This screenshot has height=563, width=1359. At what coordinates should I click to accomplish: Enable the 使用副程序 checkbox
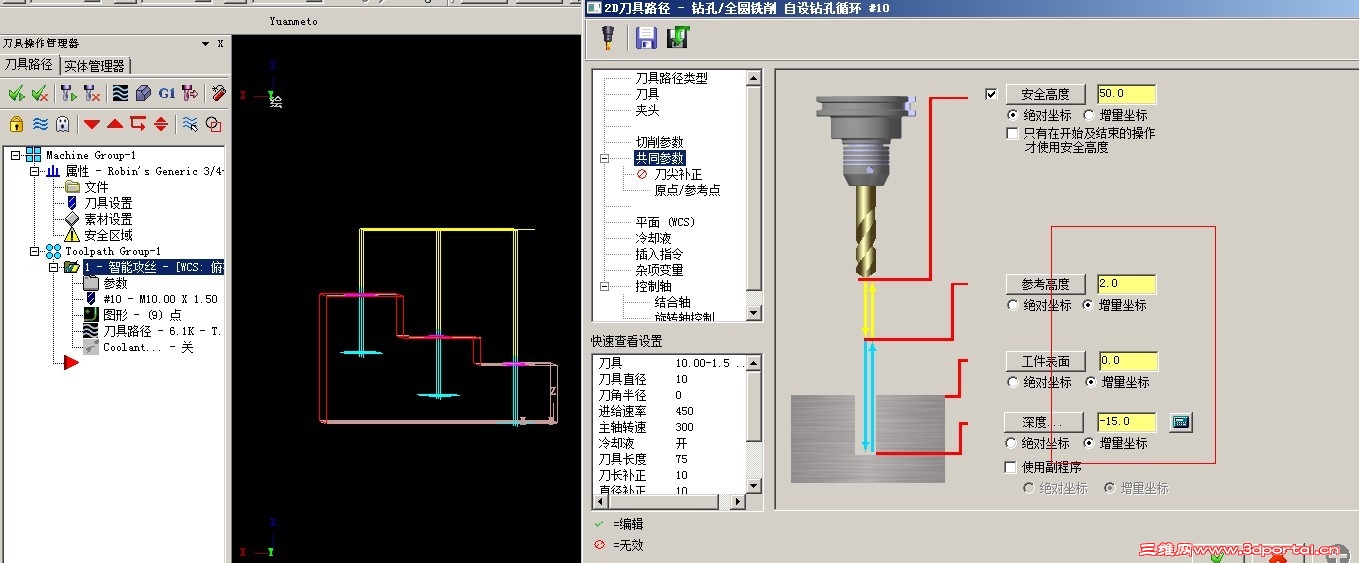coord(1011,467)
